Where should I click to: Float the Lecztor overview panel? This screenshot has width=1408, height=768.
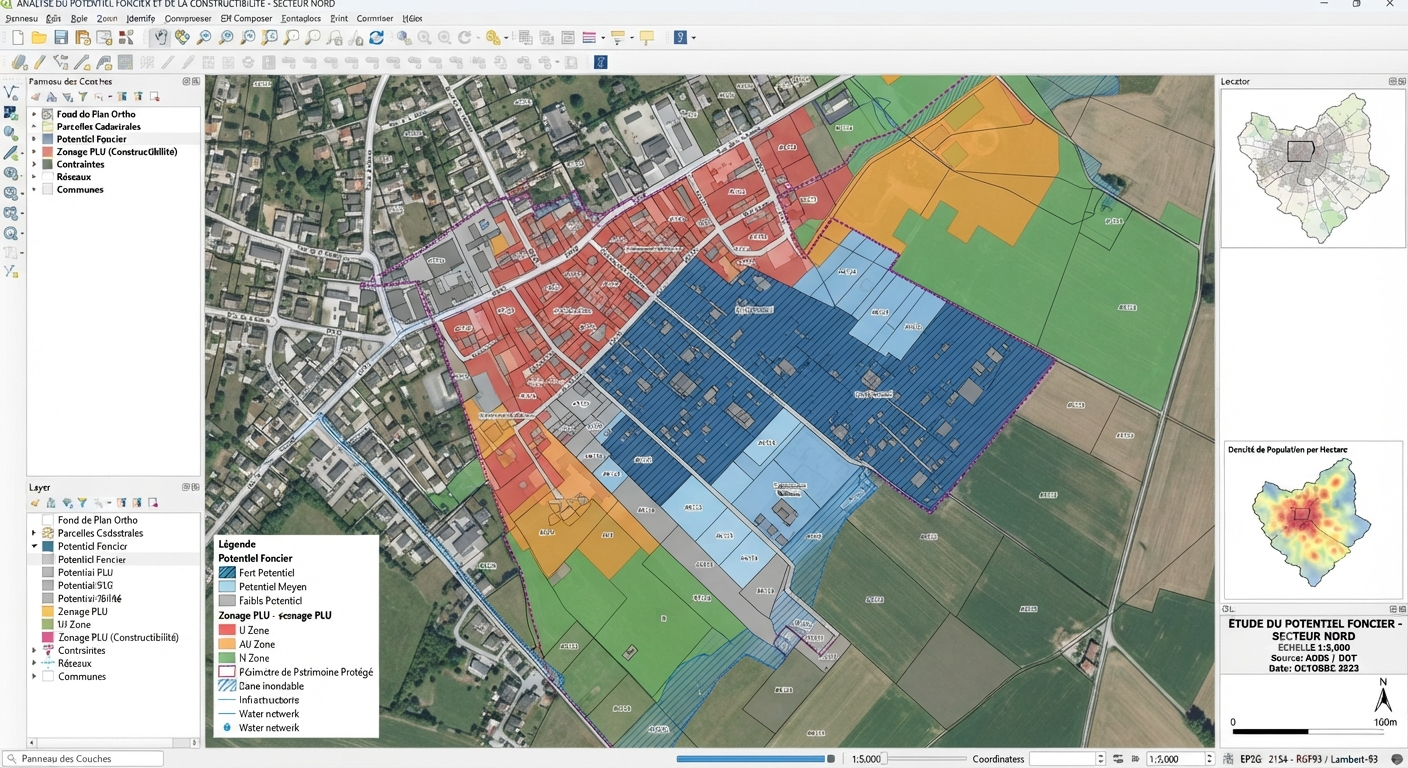coord(1391,81)
